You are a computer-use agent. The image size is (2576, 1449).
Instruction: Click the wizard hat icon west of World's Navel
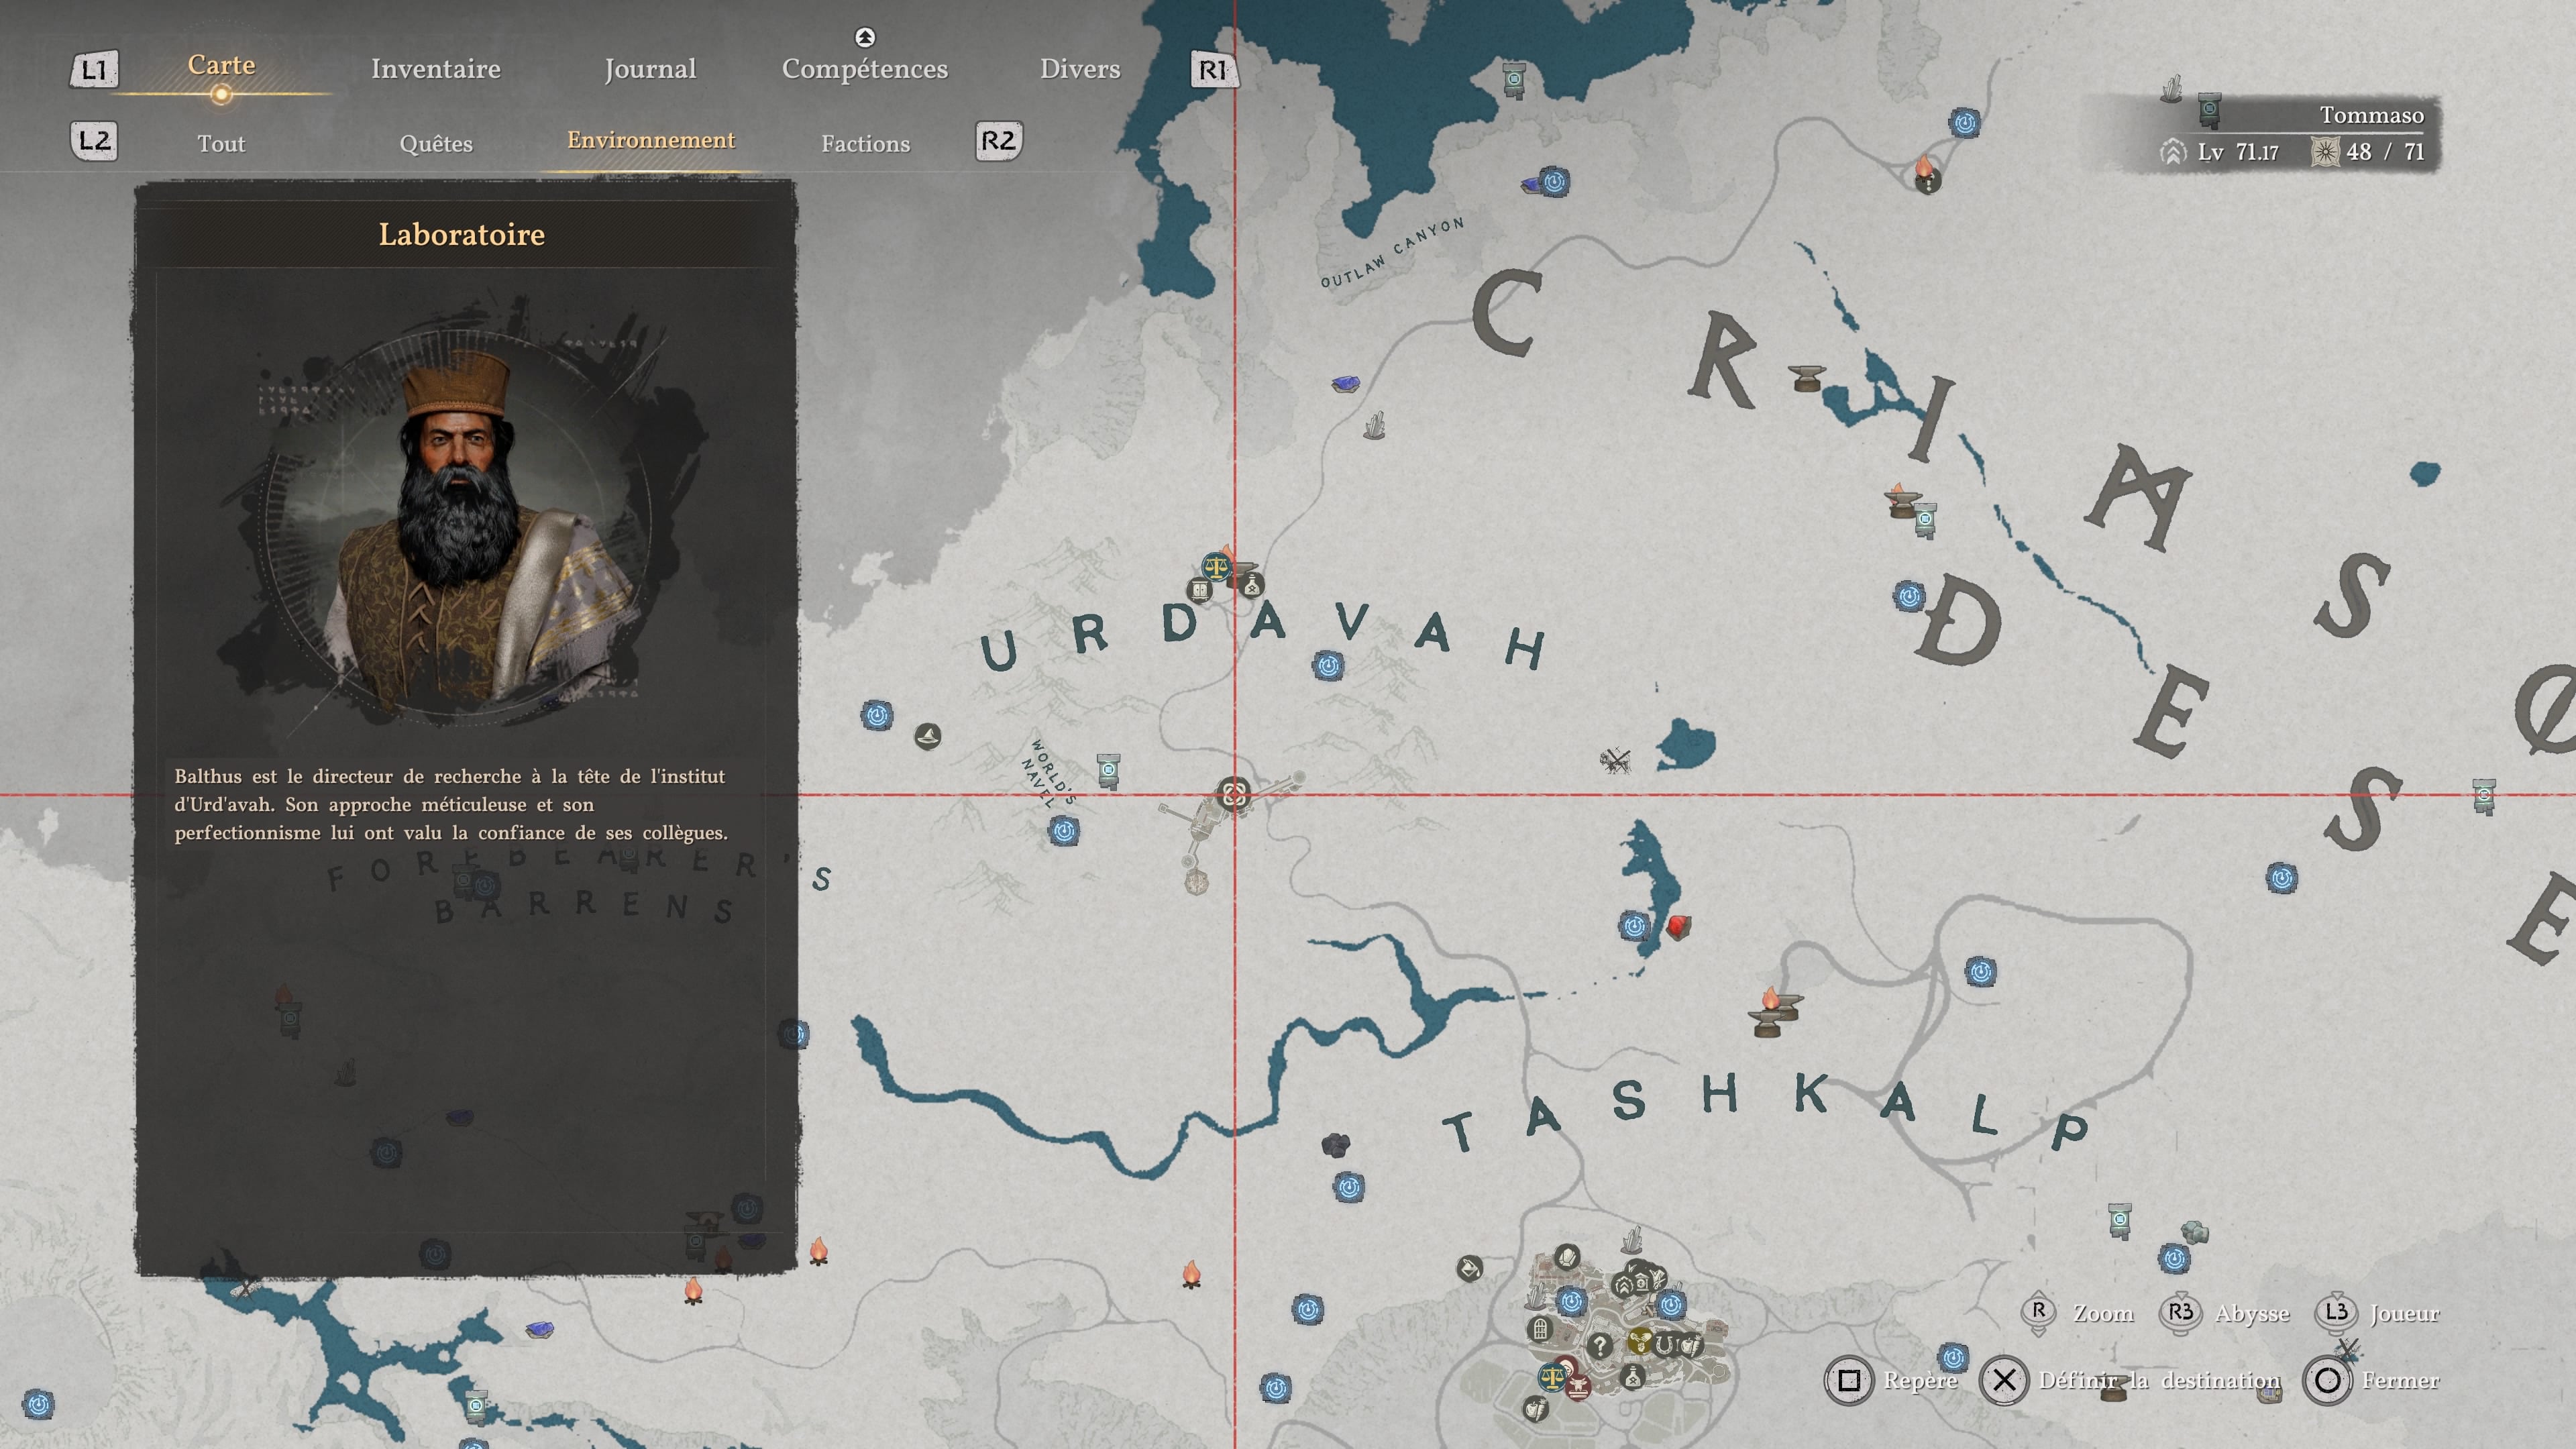click(928, 737)
